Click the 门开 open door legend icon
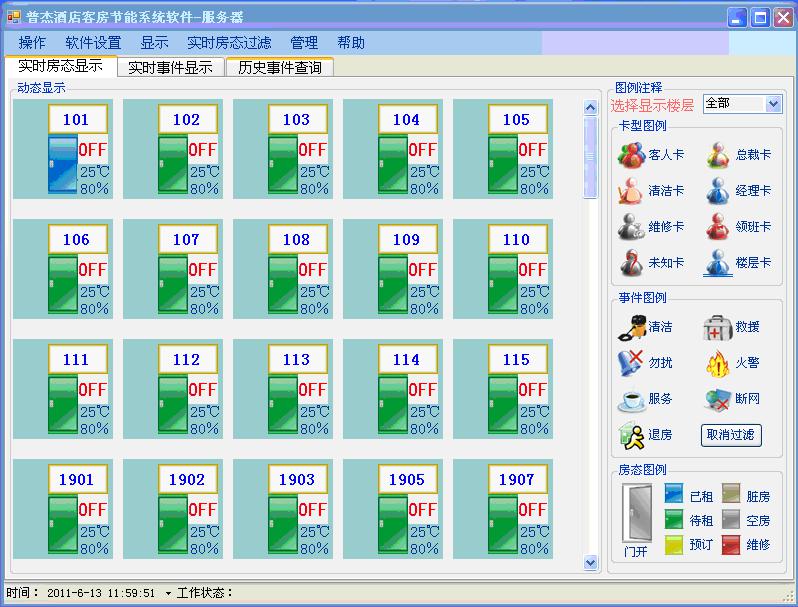Image resolution: width=798 pixels, height=607 pixels. (636, 515)
